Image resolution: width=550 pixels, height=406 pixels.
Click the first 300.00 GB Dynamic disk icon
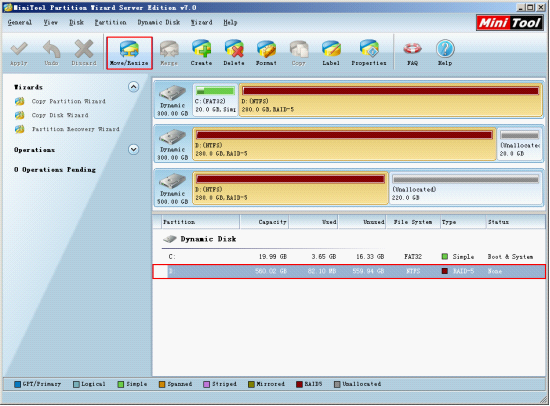[x=172, y=93]
